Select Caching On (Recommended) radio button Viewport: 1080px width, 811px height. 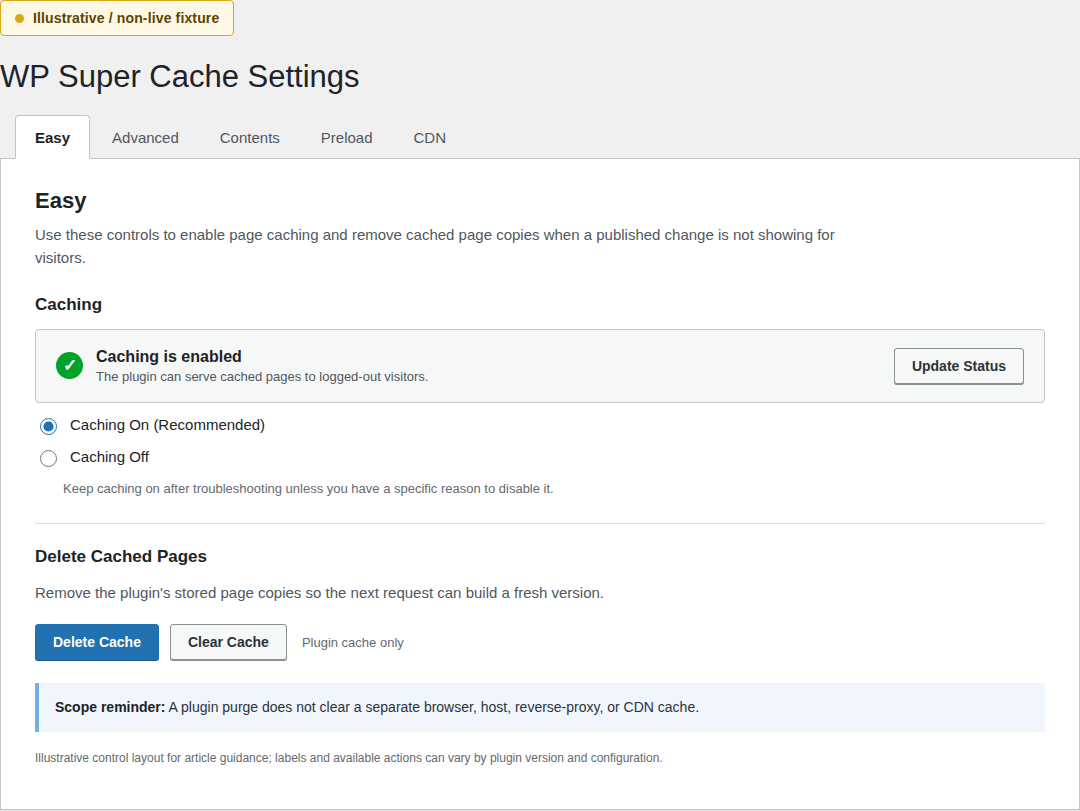coord(48,427)
